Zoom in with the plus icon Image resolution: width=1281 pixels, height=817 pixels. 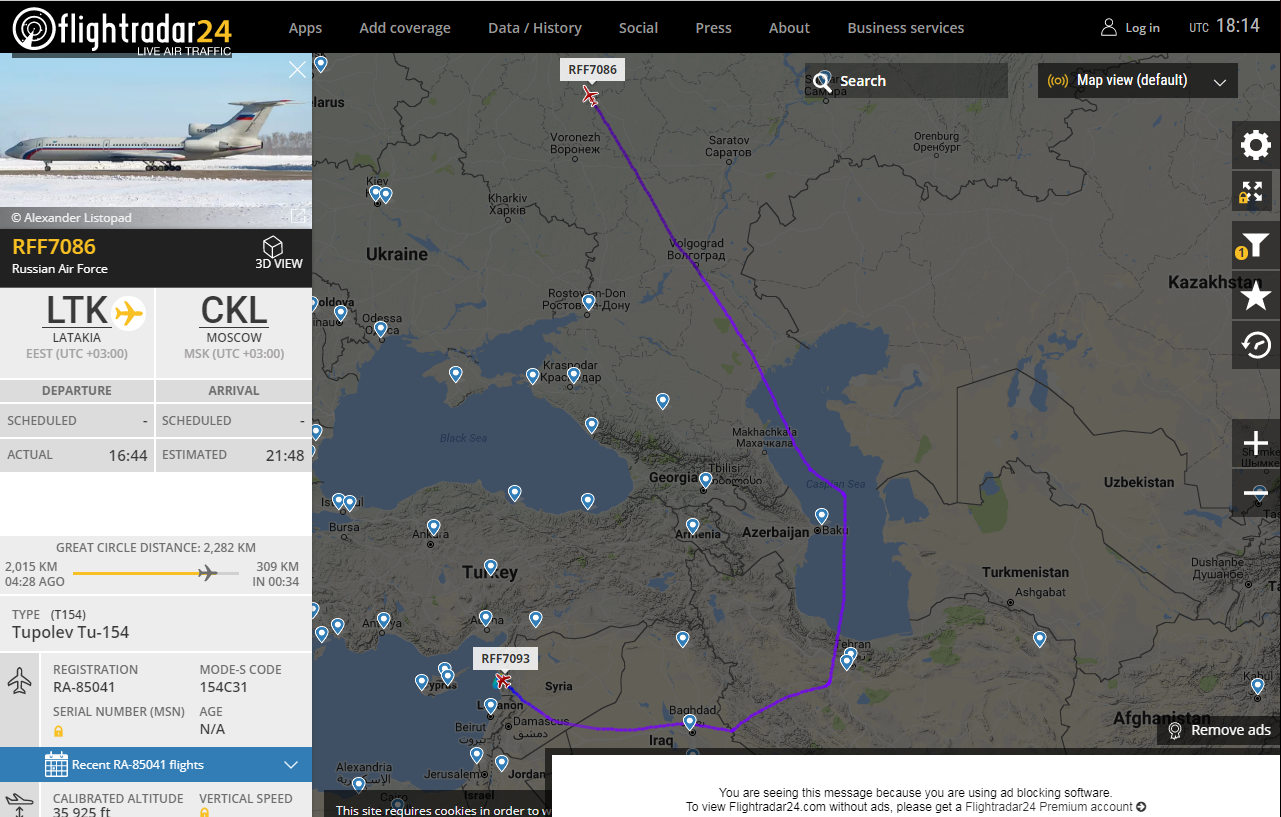[x=1255, y=443]
